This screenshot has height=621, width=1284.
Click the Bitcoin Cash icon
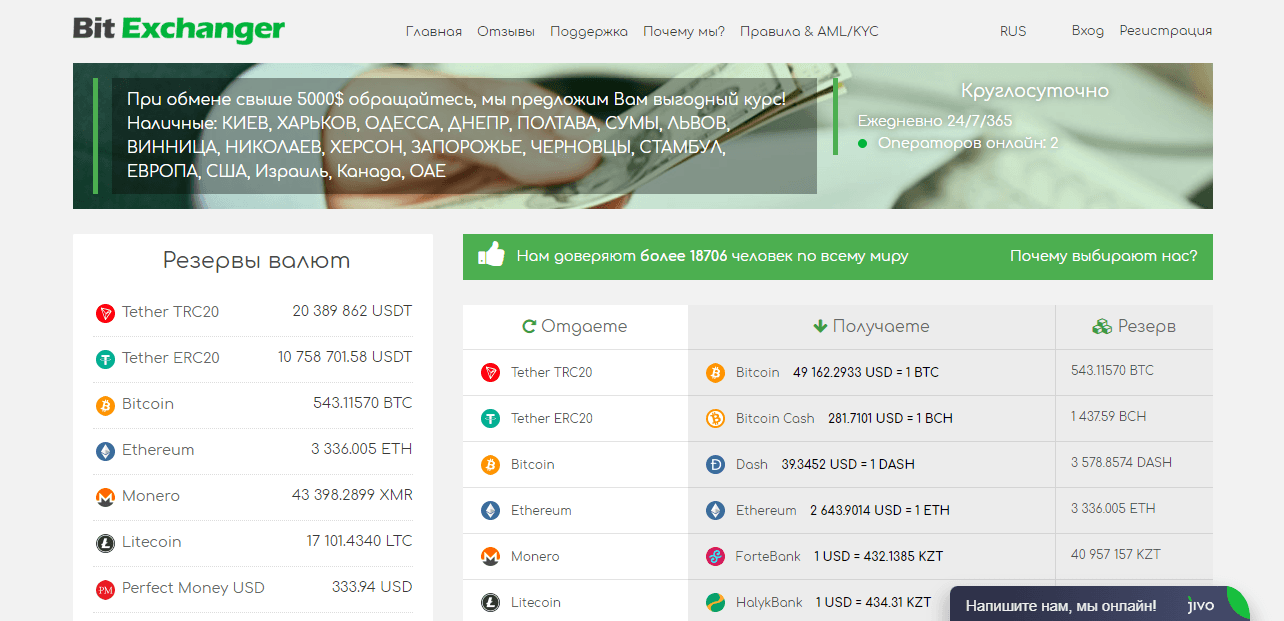pos(716,418)
